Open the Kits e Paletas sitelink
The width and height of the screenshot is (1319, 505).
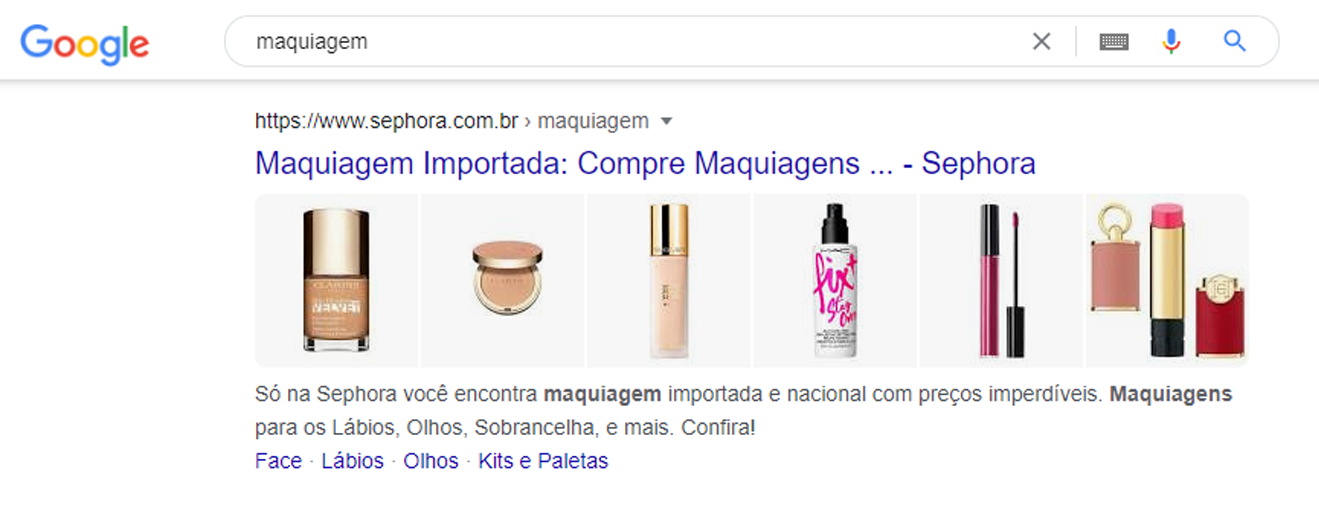click(x=543, y=461)
